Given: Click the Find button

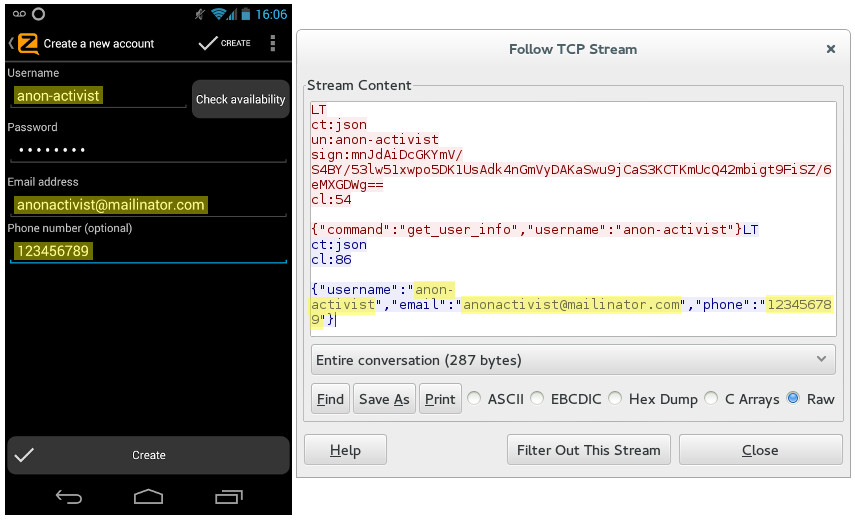Looking at the screenshot, I should [330, 399].
